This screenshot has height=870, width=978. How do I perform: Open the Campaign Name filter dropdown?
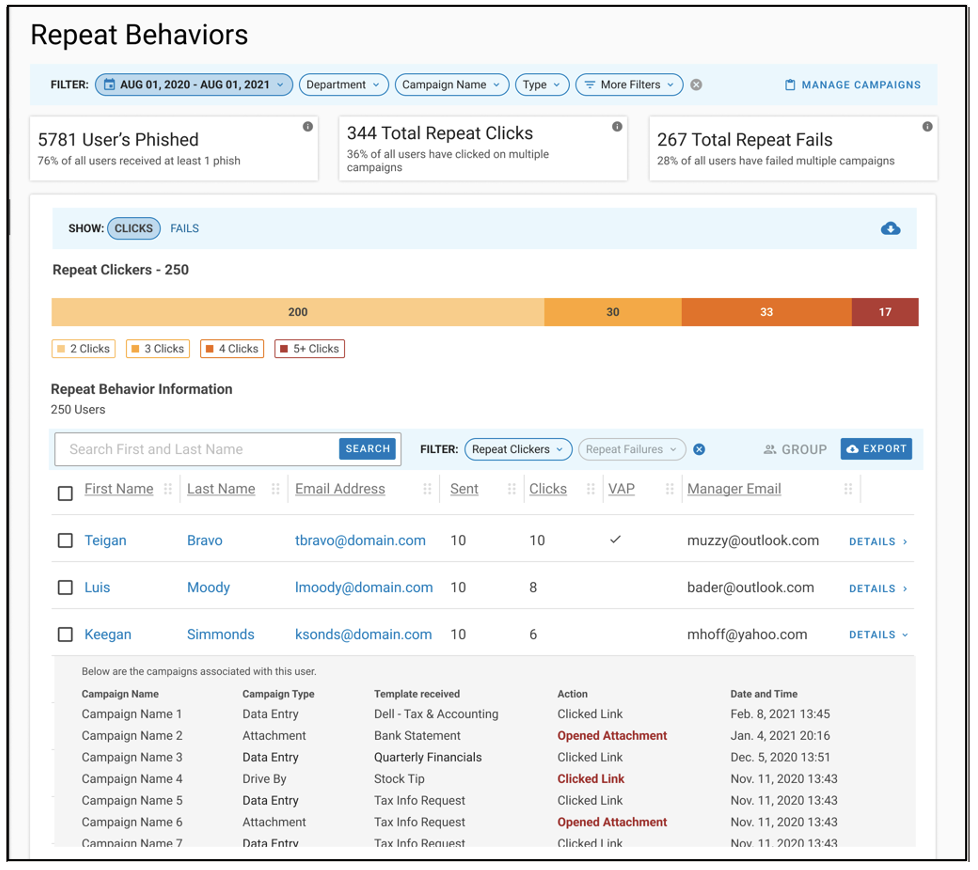pos(452,84)
